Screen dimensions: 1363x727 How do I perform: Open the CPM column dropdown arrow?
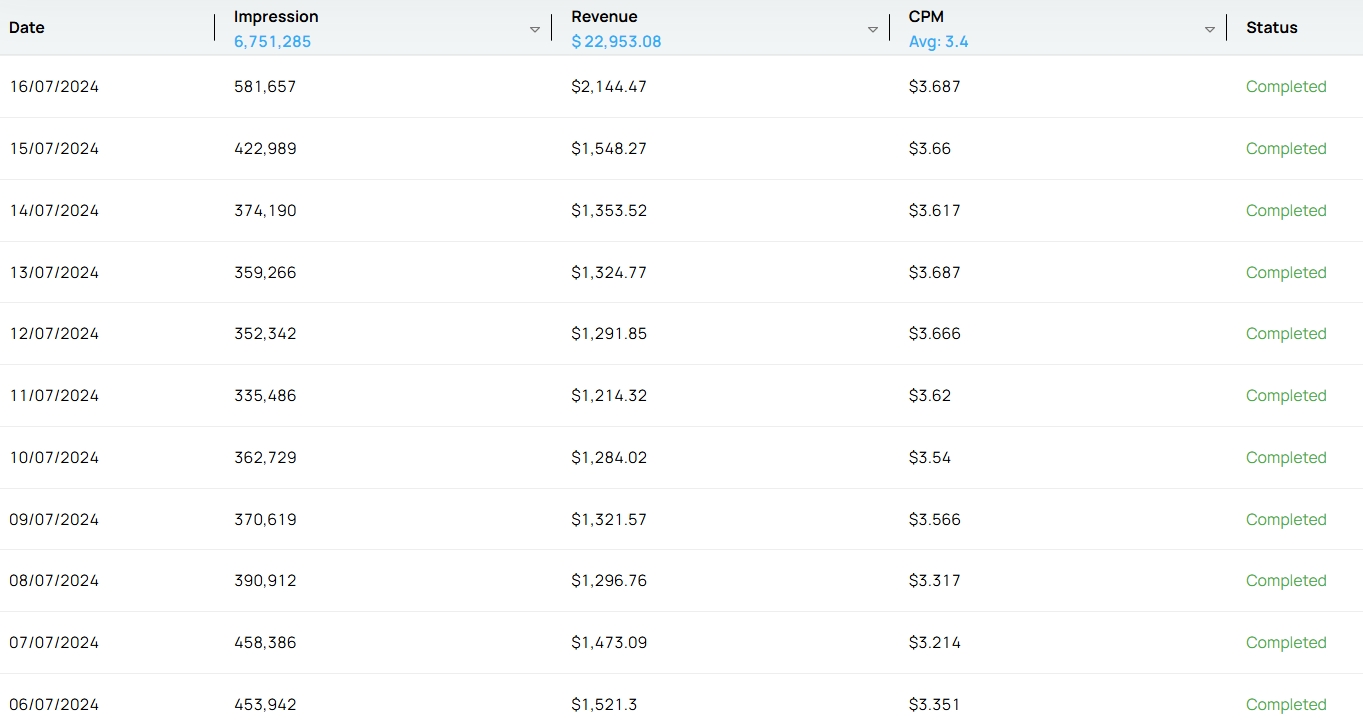(1210, 30)
